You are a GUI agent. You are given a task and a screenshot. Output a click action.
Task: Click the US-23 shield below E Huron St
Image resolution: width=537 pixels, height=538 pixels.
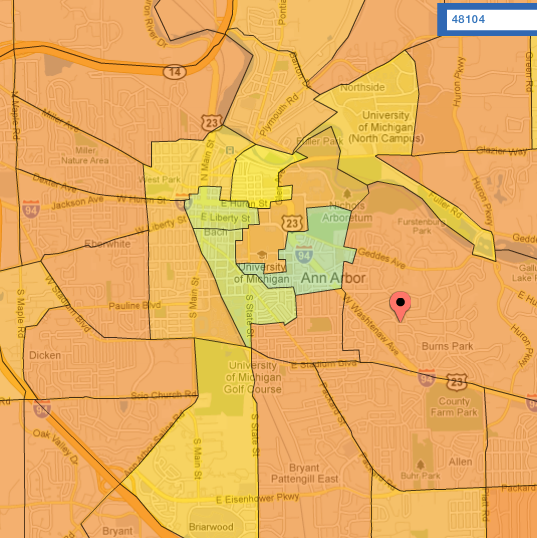[x=292, y=223]
